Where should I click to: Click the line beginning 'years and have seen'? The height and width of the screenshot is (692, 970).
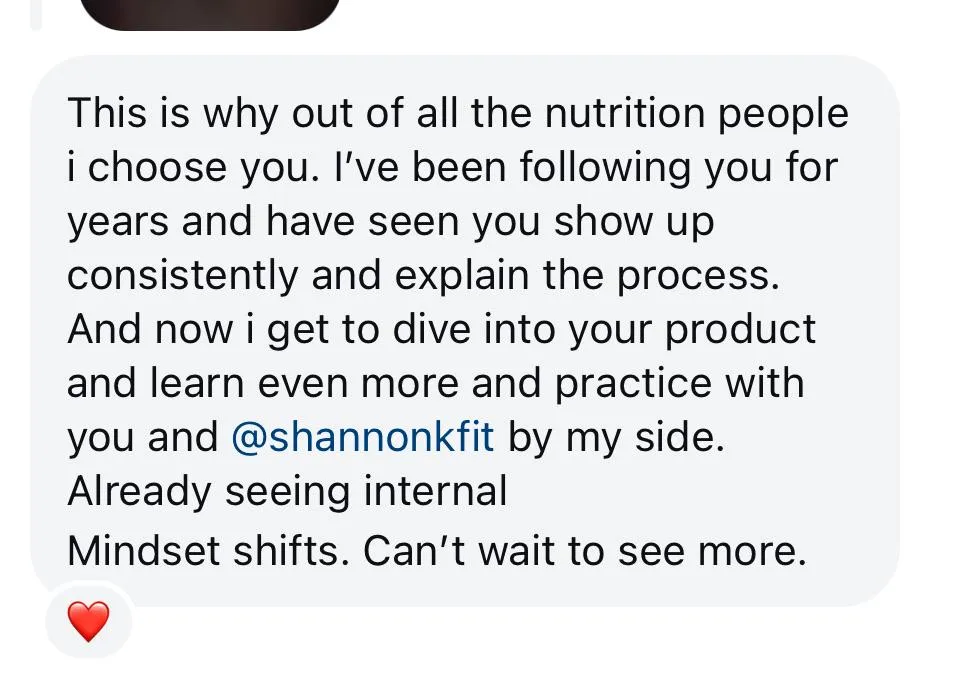[x=390, y=223]
